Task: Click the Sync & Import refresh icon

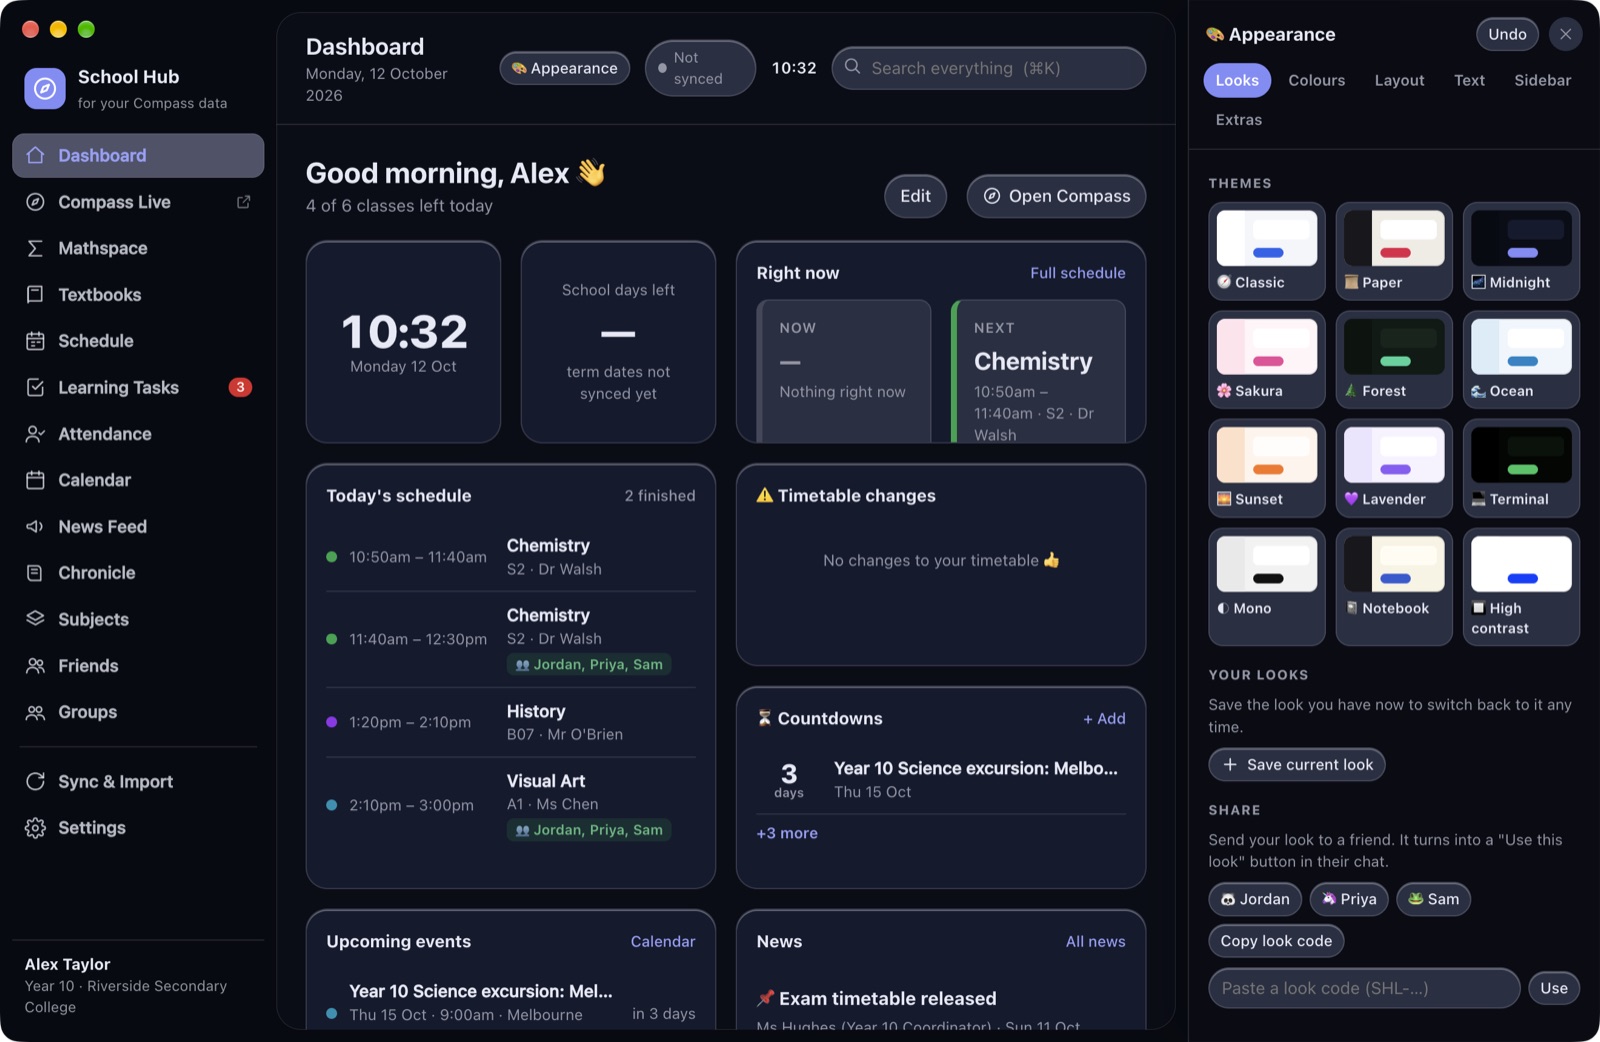Action: [x=35, y=781]
